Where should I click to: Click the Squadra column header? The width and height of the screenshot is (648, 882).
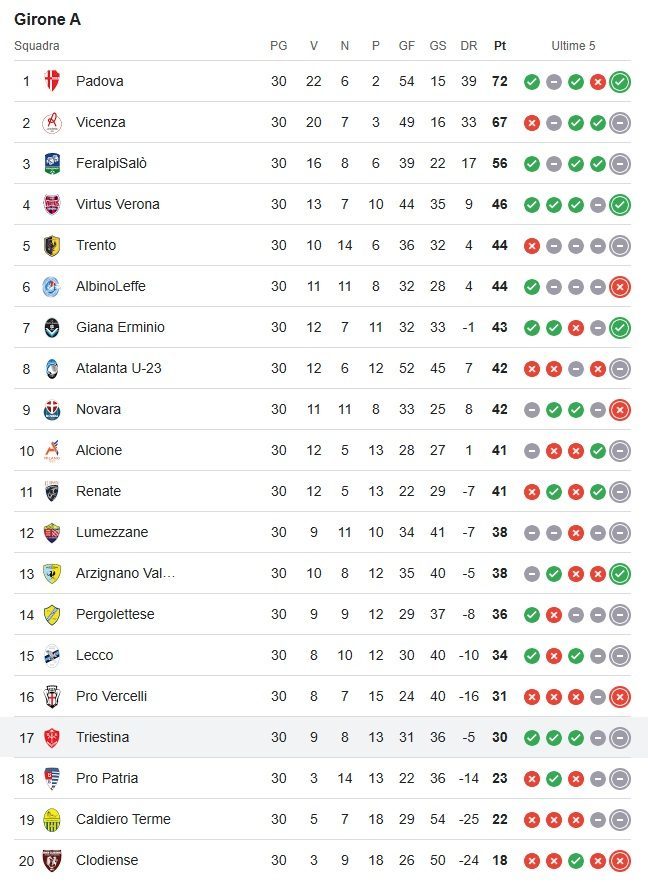[37, 46]
